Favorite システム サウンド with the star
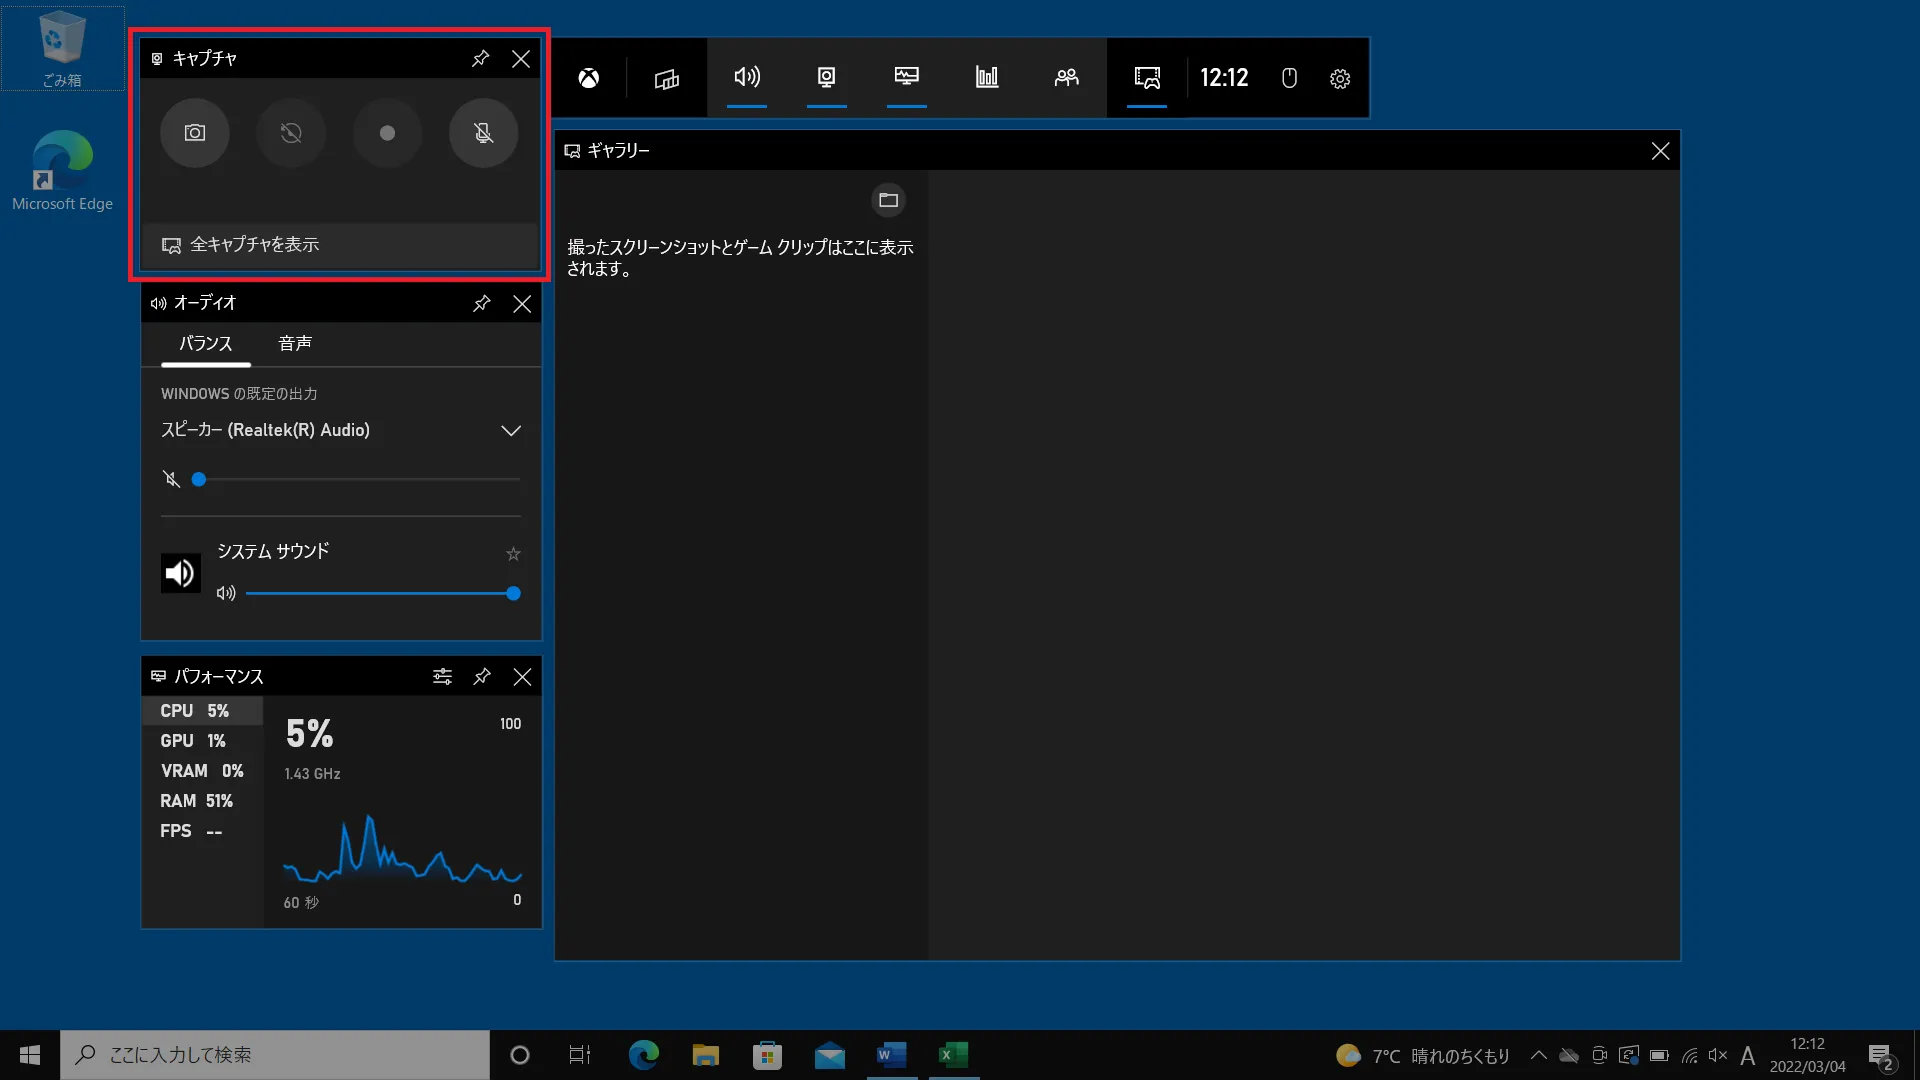Image resolution: width=1920 pixels, height=1080 pixels. [513, 554]
